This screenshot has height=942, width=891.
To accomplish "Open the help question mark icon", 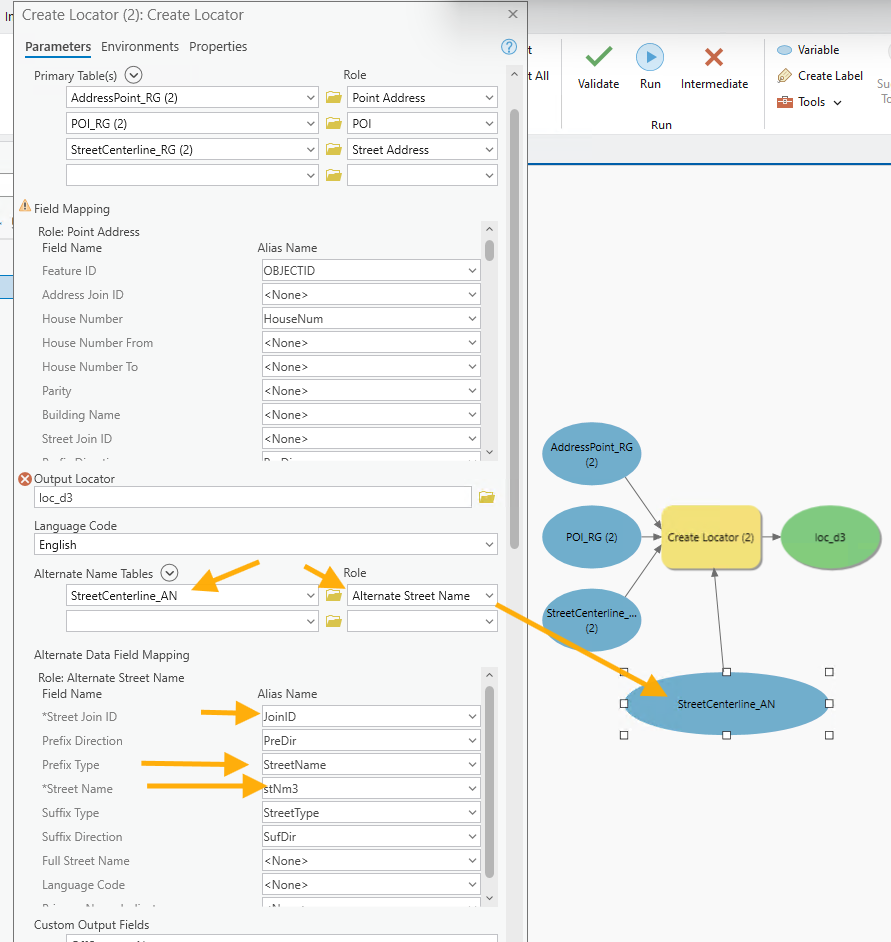I will click(508, 47).
